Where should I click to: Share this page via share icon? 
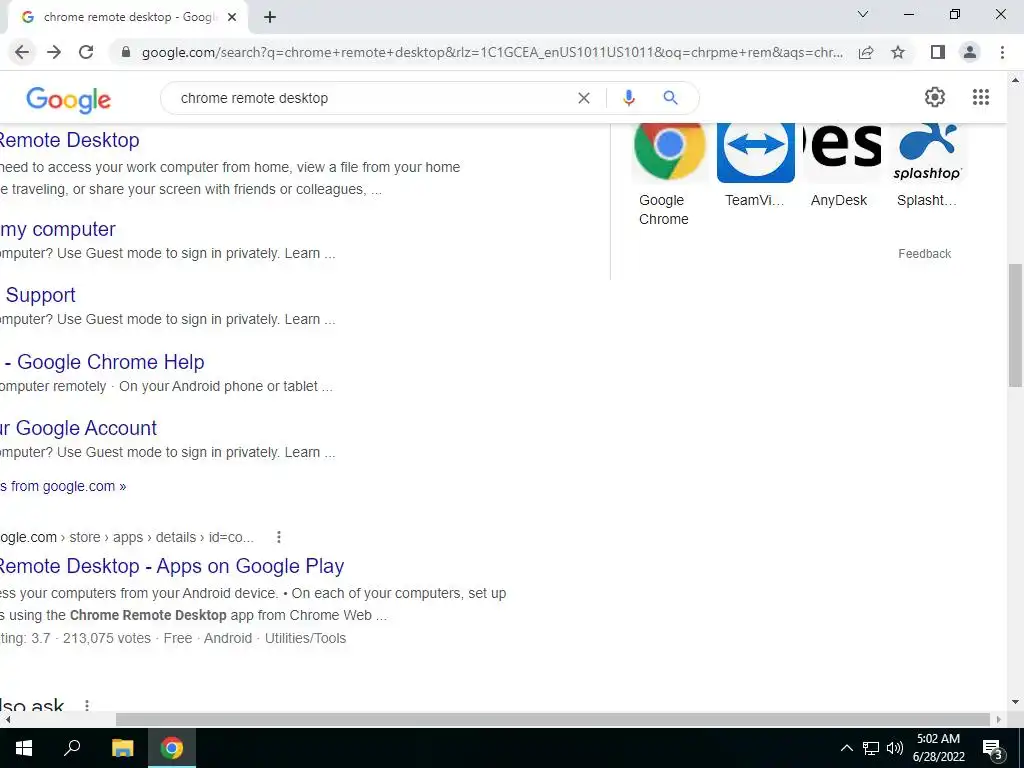pos(866,52)
